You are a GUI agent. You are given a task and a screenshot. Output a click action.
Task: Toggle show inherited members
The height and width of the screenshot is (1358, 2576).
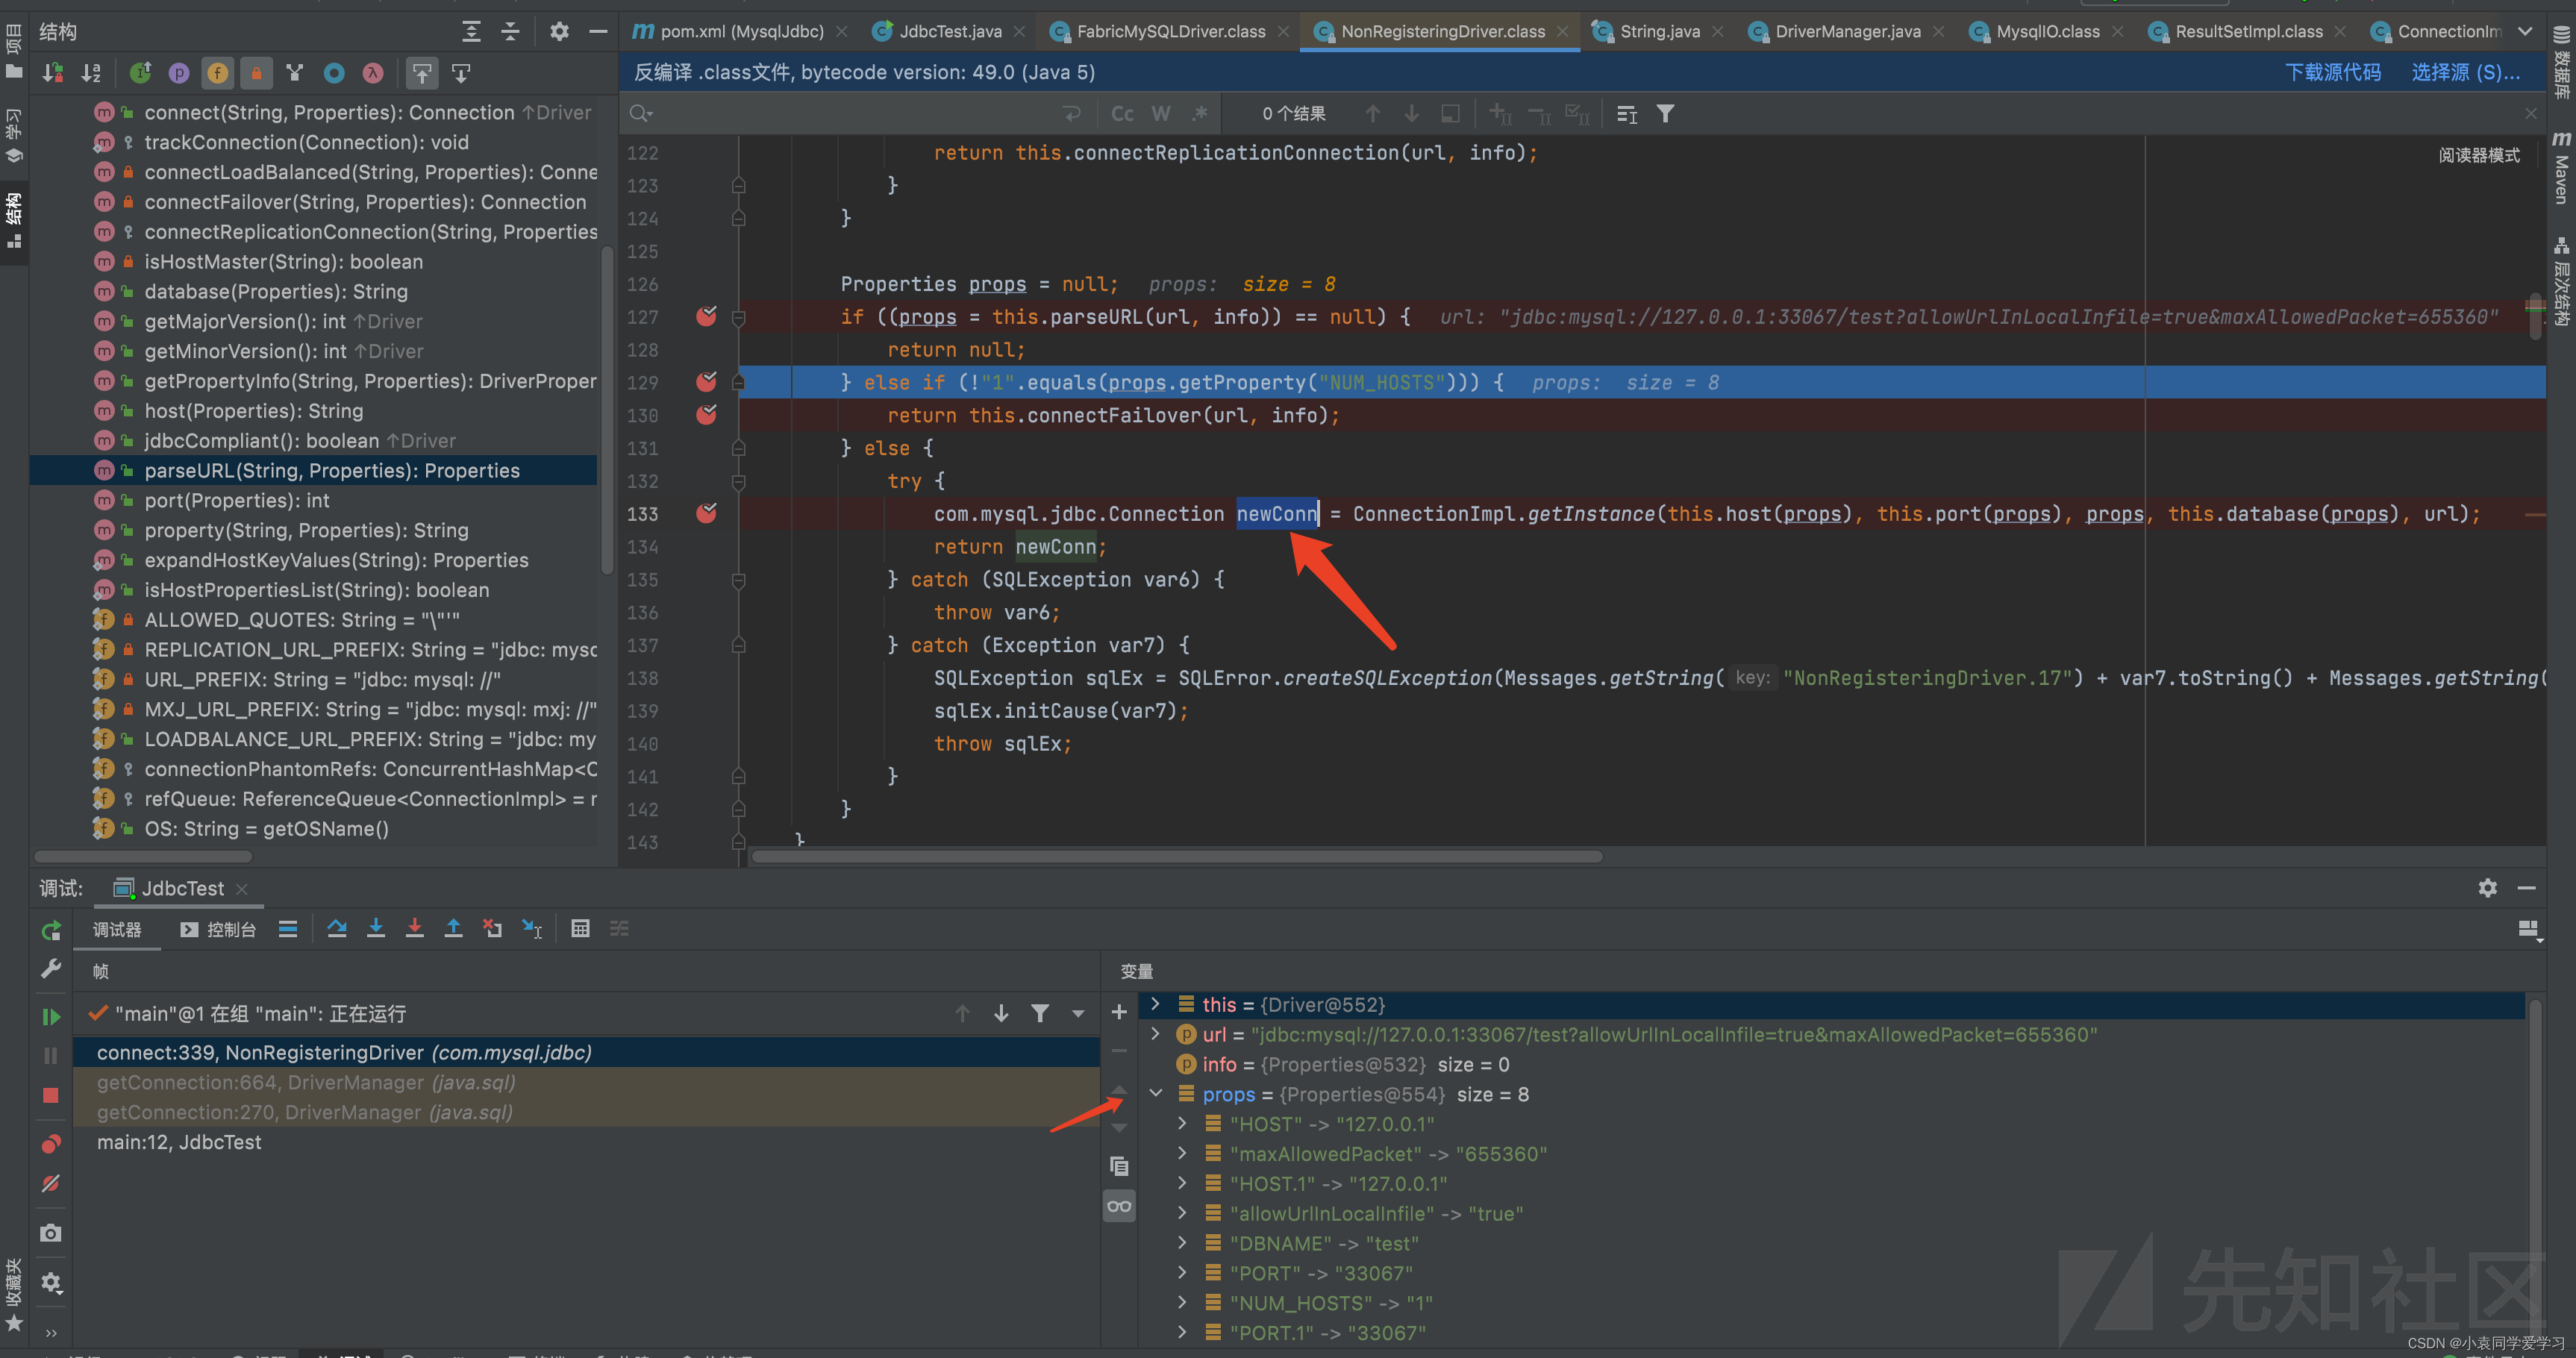(141, 73)
